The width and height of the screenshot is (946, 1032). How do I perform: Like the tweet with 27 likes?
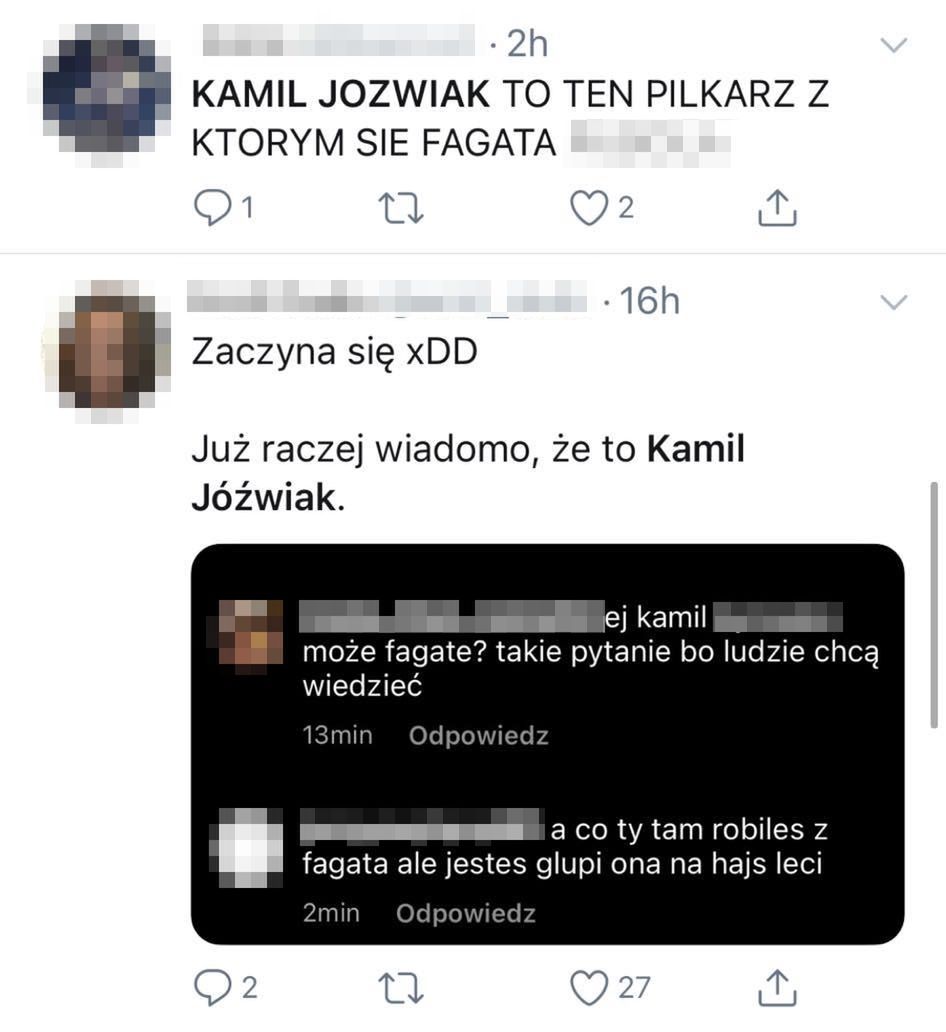pyautogui.click(x=588, y=988)
